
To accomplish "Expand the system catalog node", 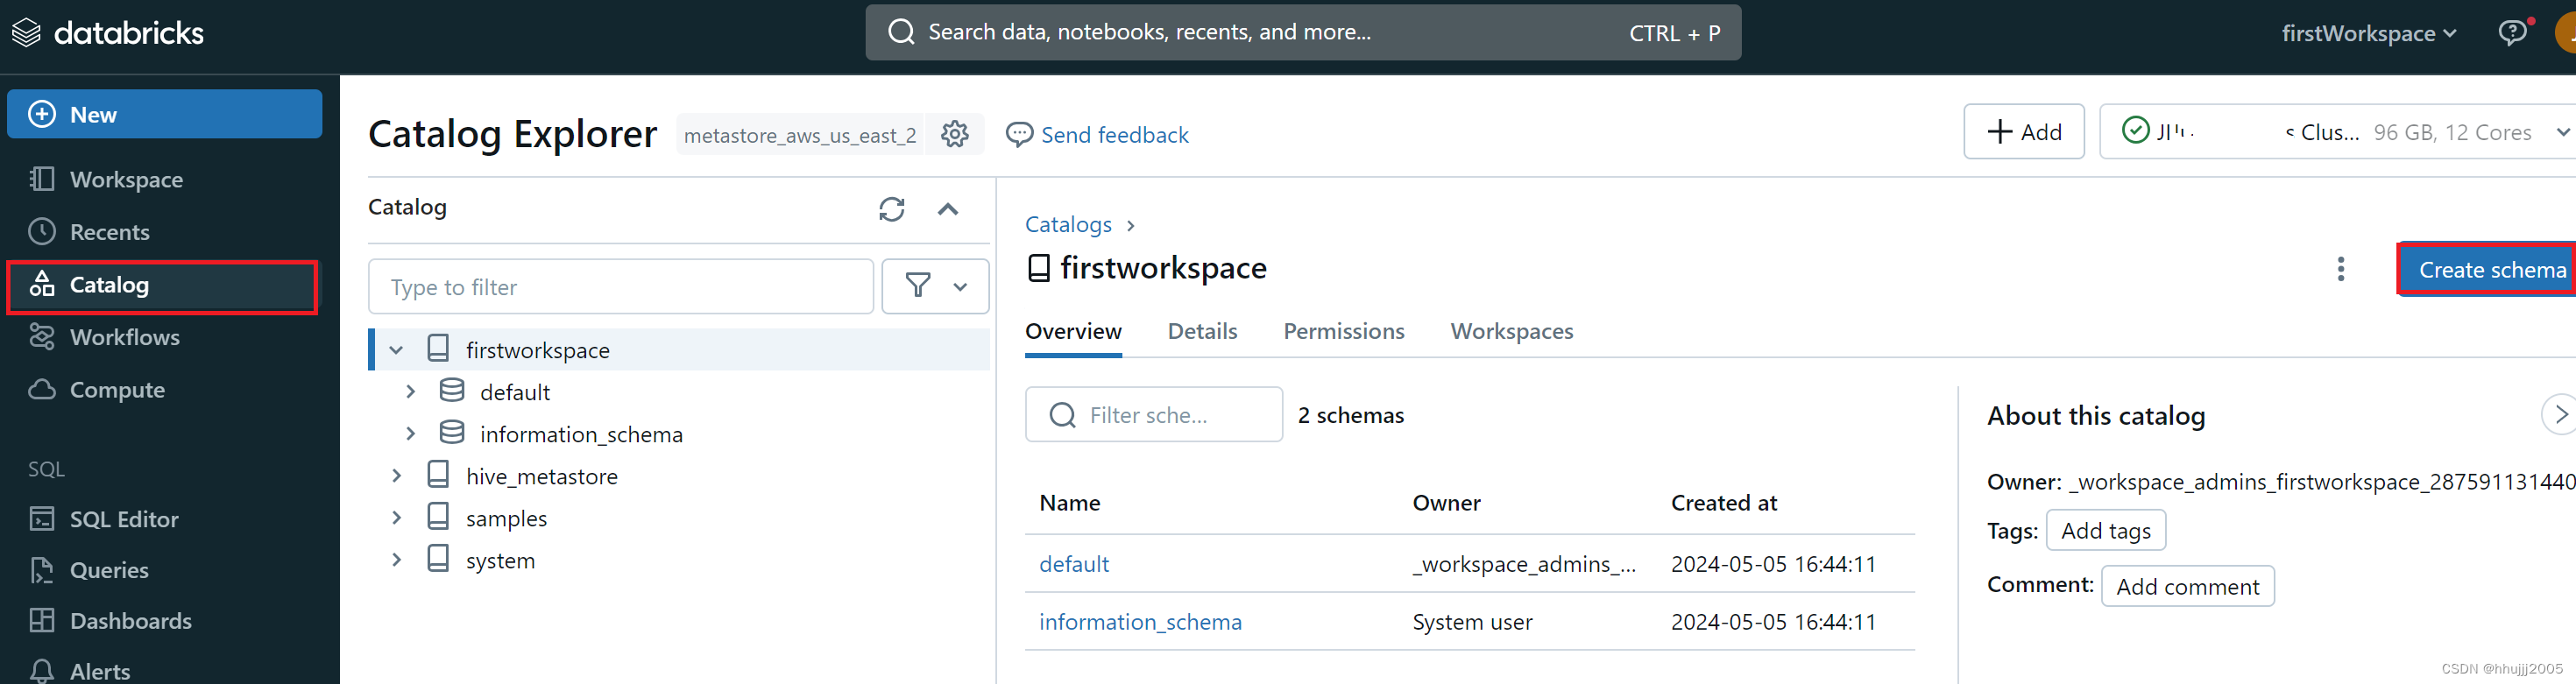I will pos(396,560).
